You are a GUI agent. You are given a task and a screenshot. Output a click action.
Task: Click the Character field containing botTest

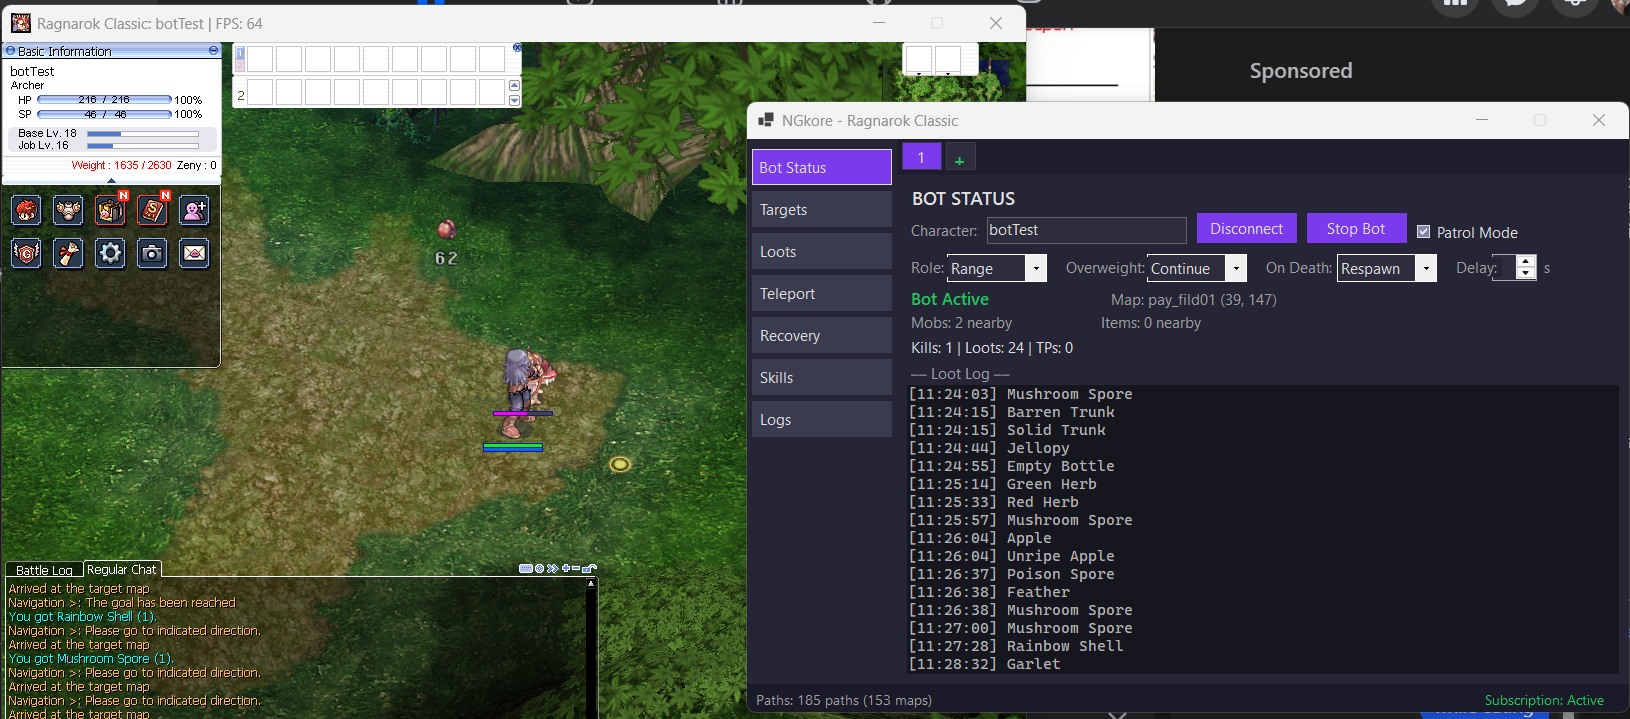(1087, 230)
